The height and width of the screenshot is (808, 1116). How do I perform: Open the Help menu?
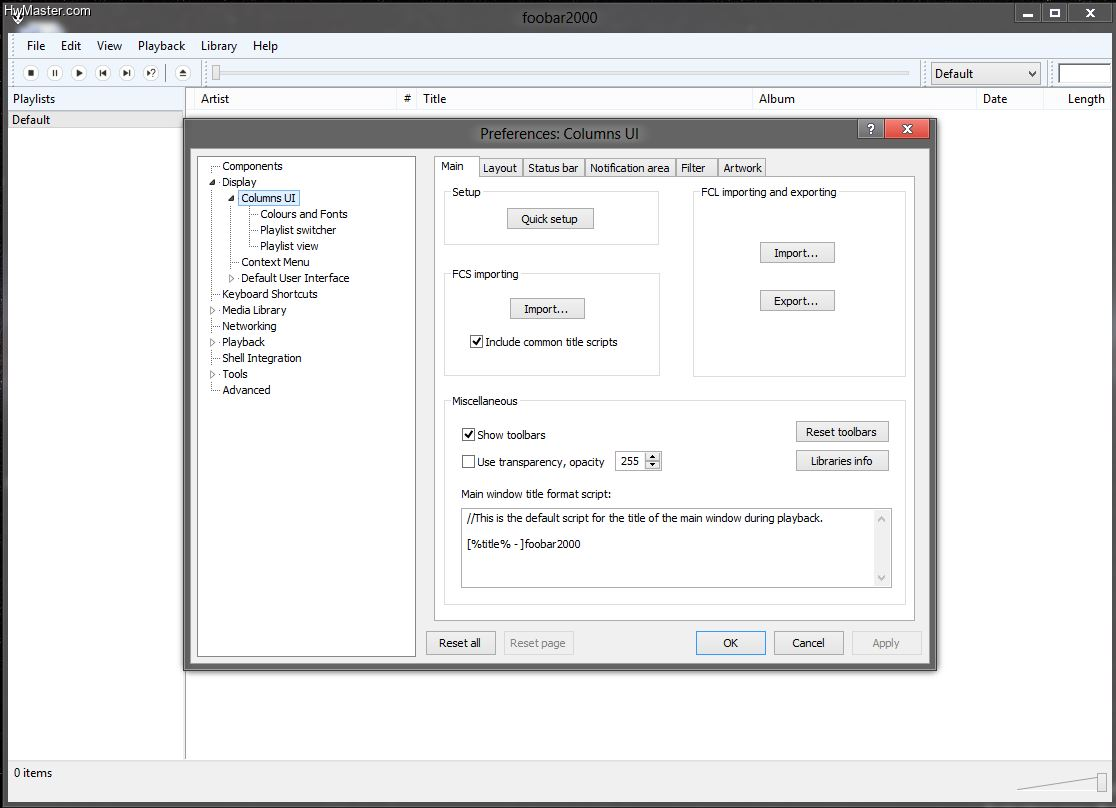(x=265, y=46)
